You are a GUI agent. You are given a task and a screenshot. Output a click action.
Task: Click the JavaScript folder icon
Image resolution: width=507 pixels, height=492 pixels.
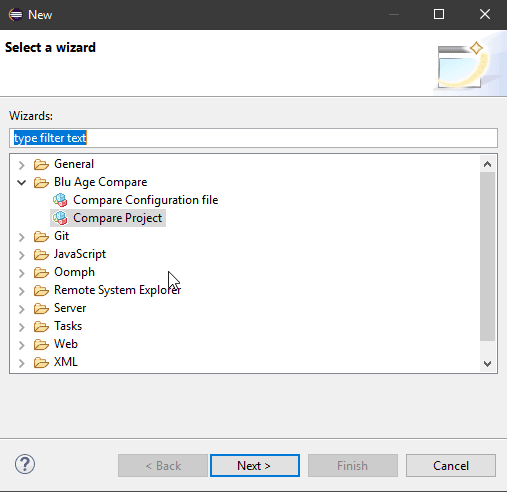click(x=41, y=254)
